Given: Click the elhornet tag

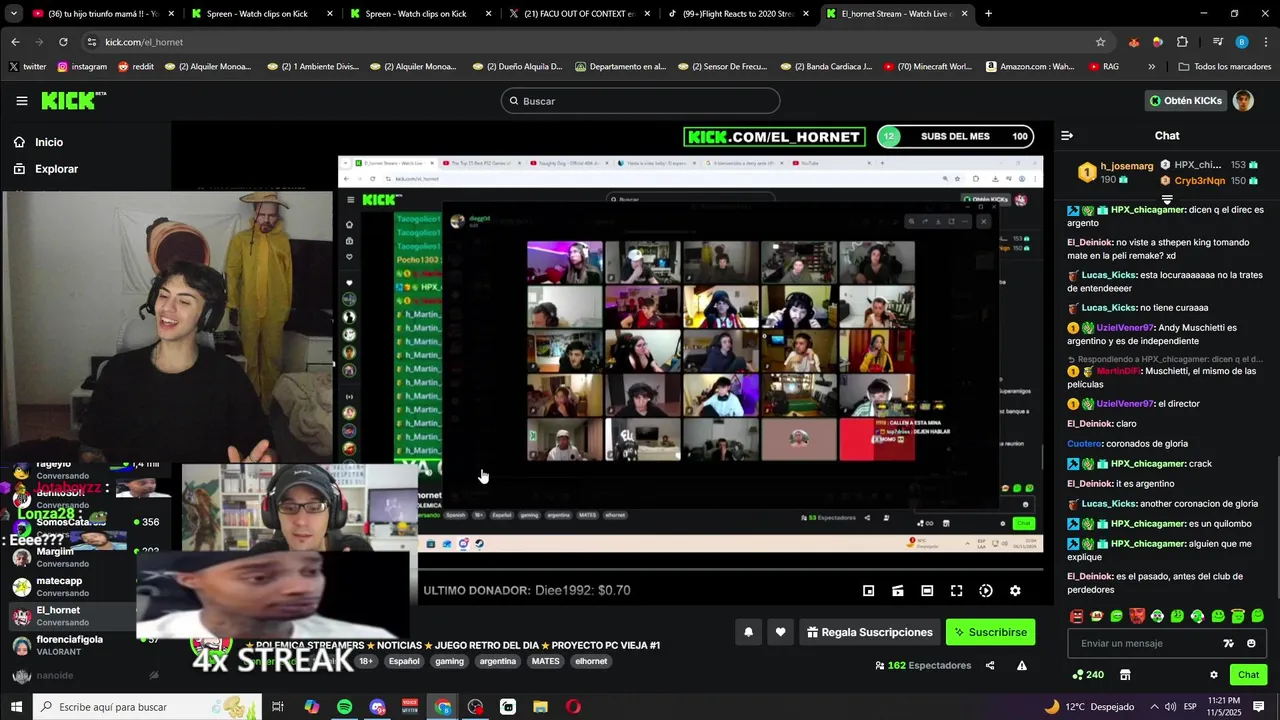Looking at the screenshot, I should [x=591, y=661].
